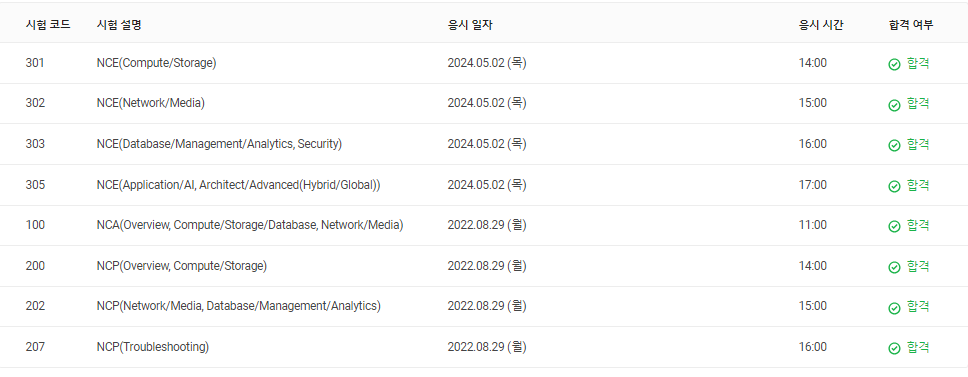Click the 17:00 time in row 305
Screen dimensions: 968x377
pyautogui.click(x=812, y=185)
